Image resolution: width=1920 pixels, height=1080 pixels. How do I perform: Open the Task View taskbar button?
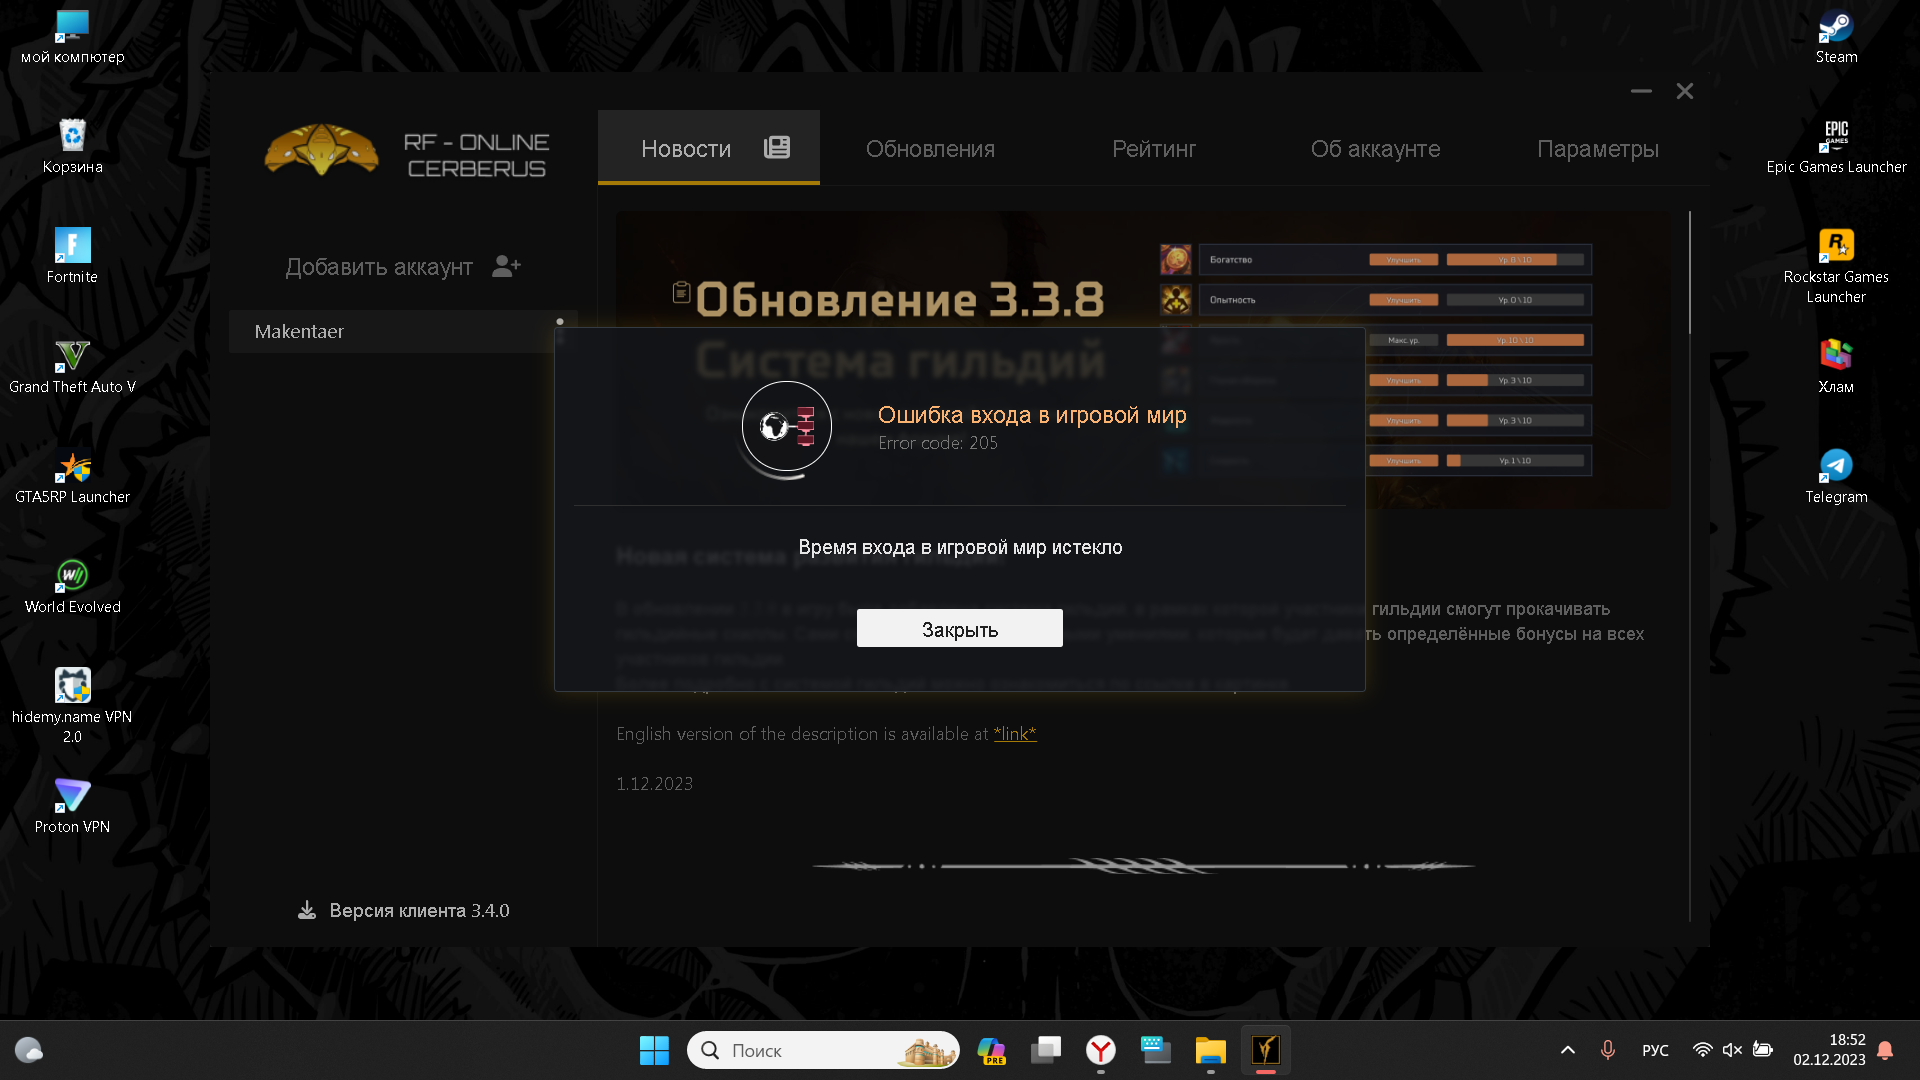(x=1046, y=1050)
